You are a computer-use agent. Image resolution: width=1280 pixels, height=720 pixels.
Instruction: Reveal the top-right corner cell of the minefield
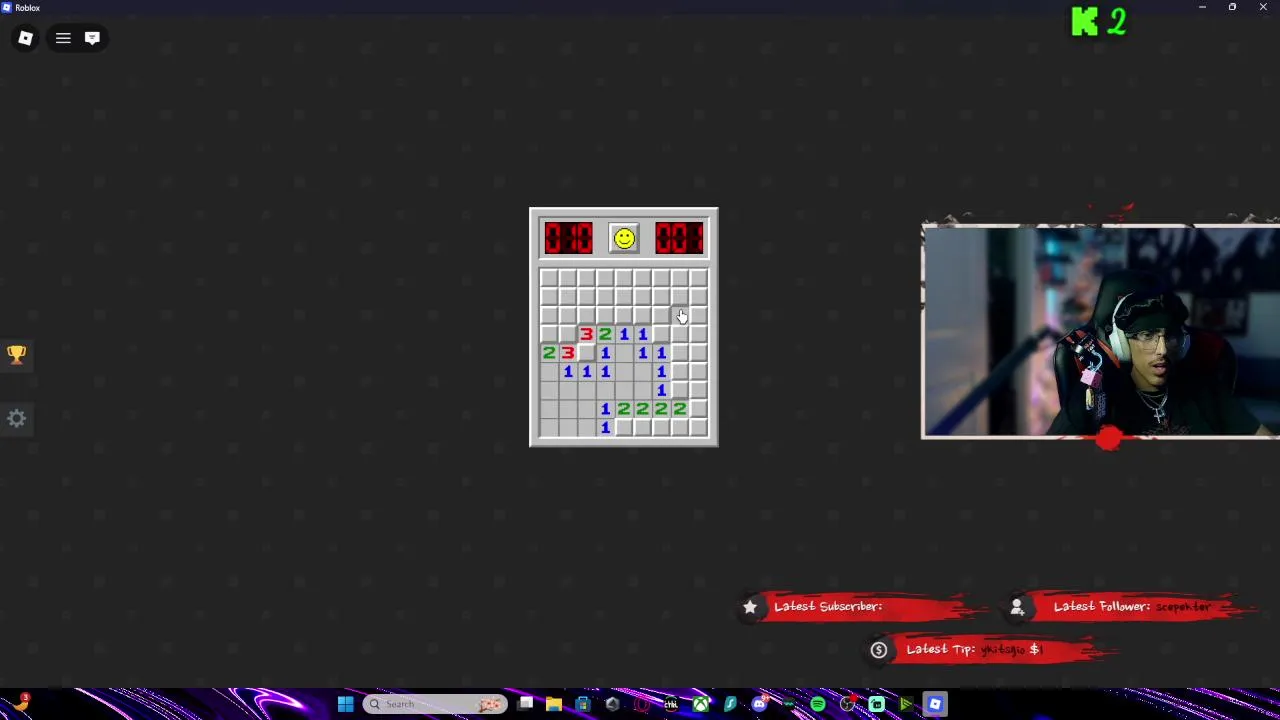click(699, 278)
